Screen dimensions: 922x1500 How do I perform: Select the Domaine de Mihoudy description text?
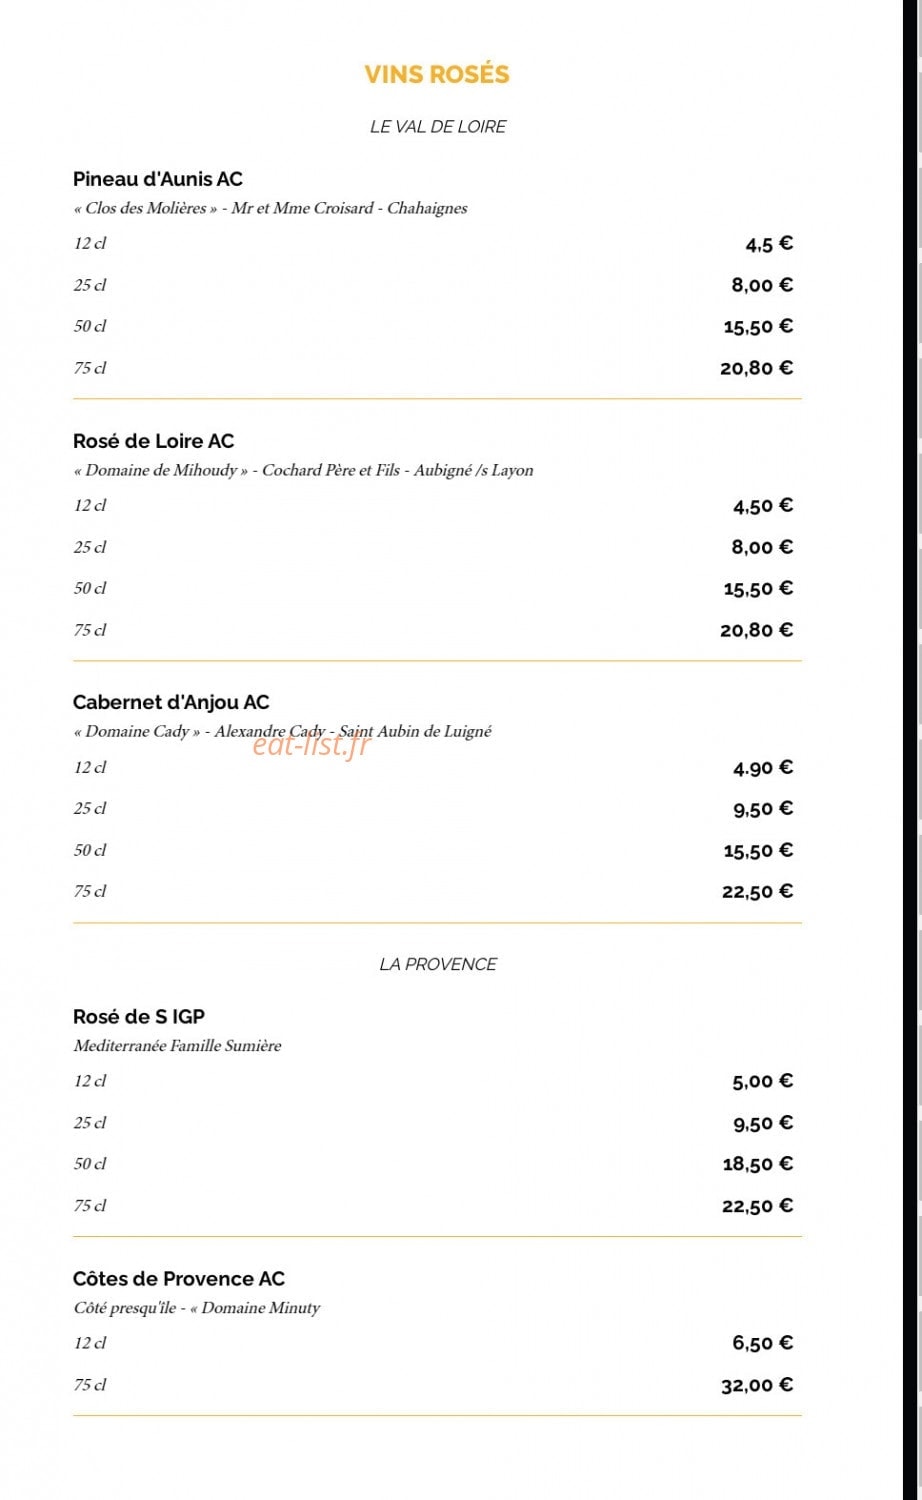(303, 470)
